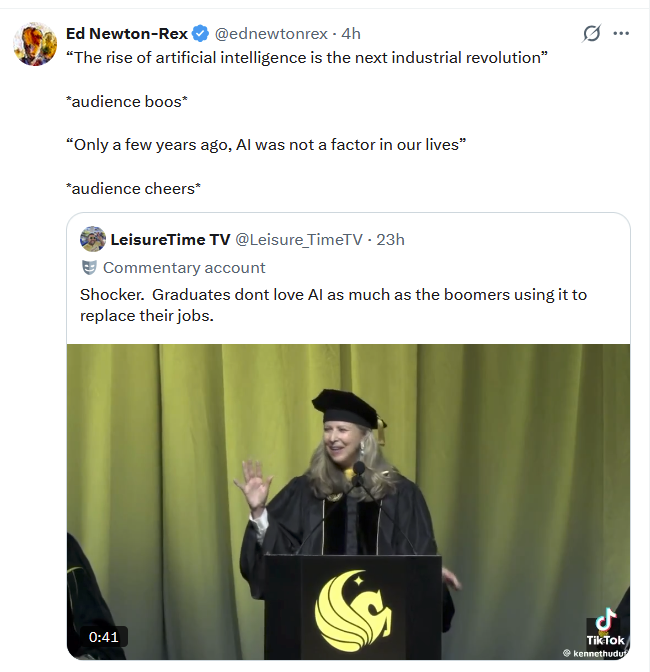The height and width of the screenshot is (672, 650).
Task: Open the @Leisure_TimeTV handle
Action: coord(299,240)
